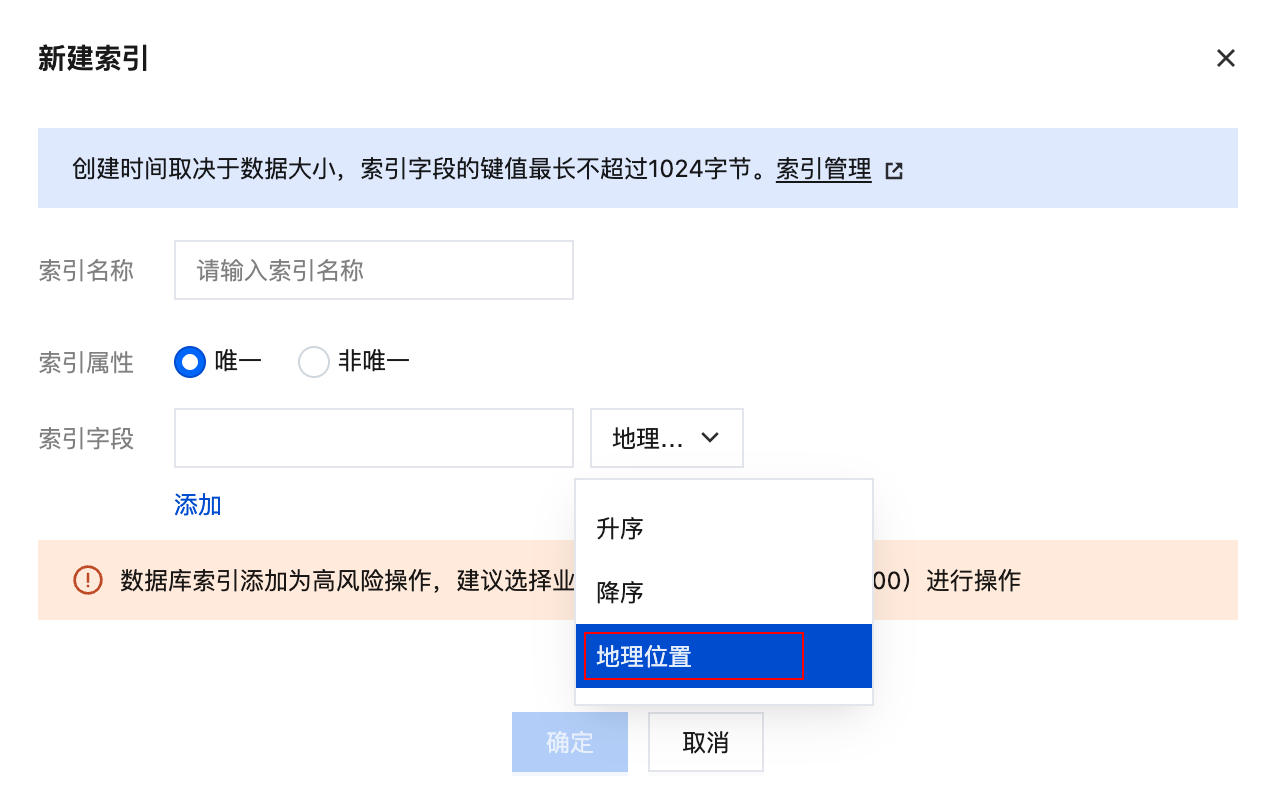1278x802 pixels.
Task: Click the external link icon beside 索引管理
Action: [894, 171]
